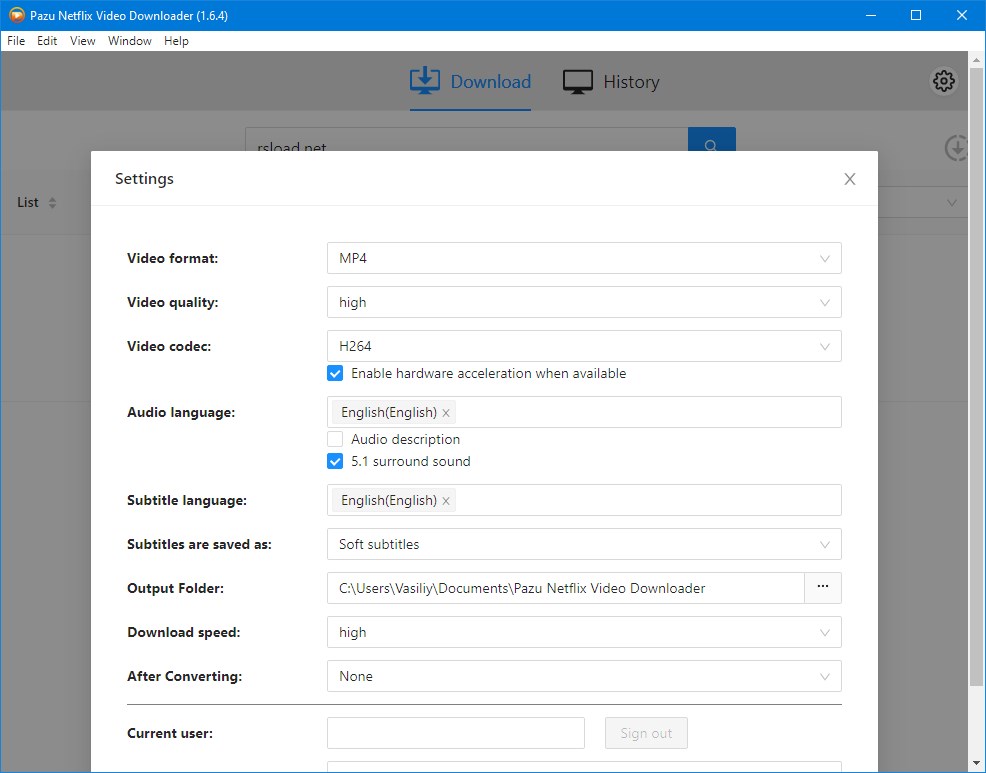This screenshot has width=986, height=773.
Task: Open the Window menu
Action: 129,41
